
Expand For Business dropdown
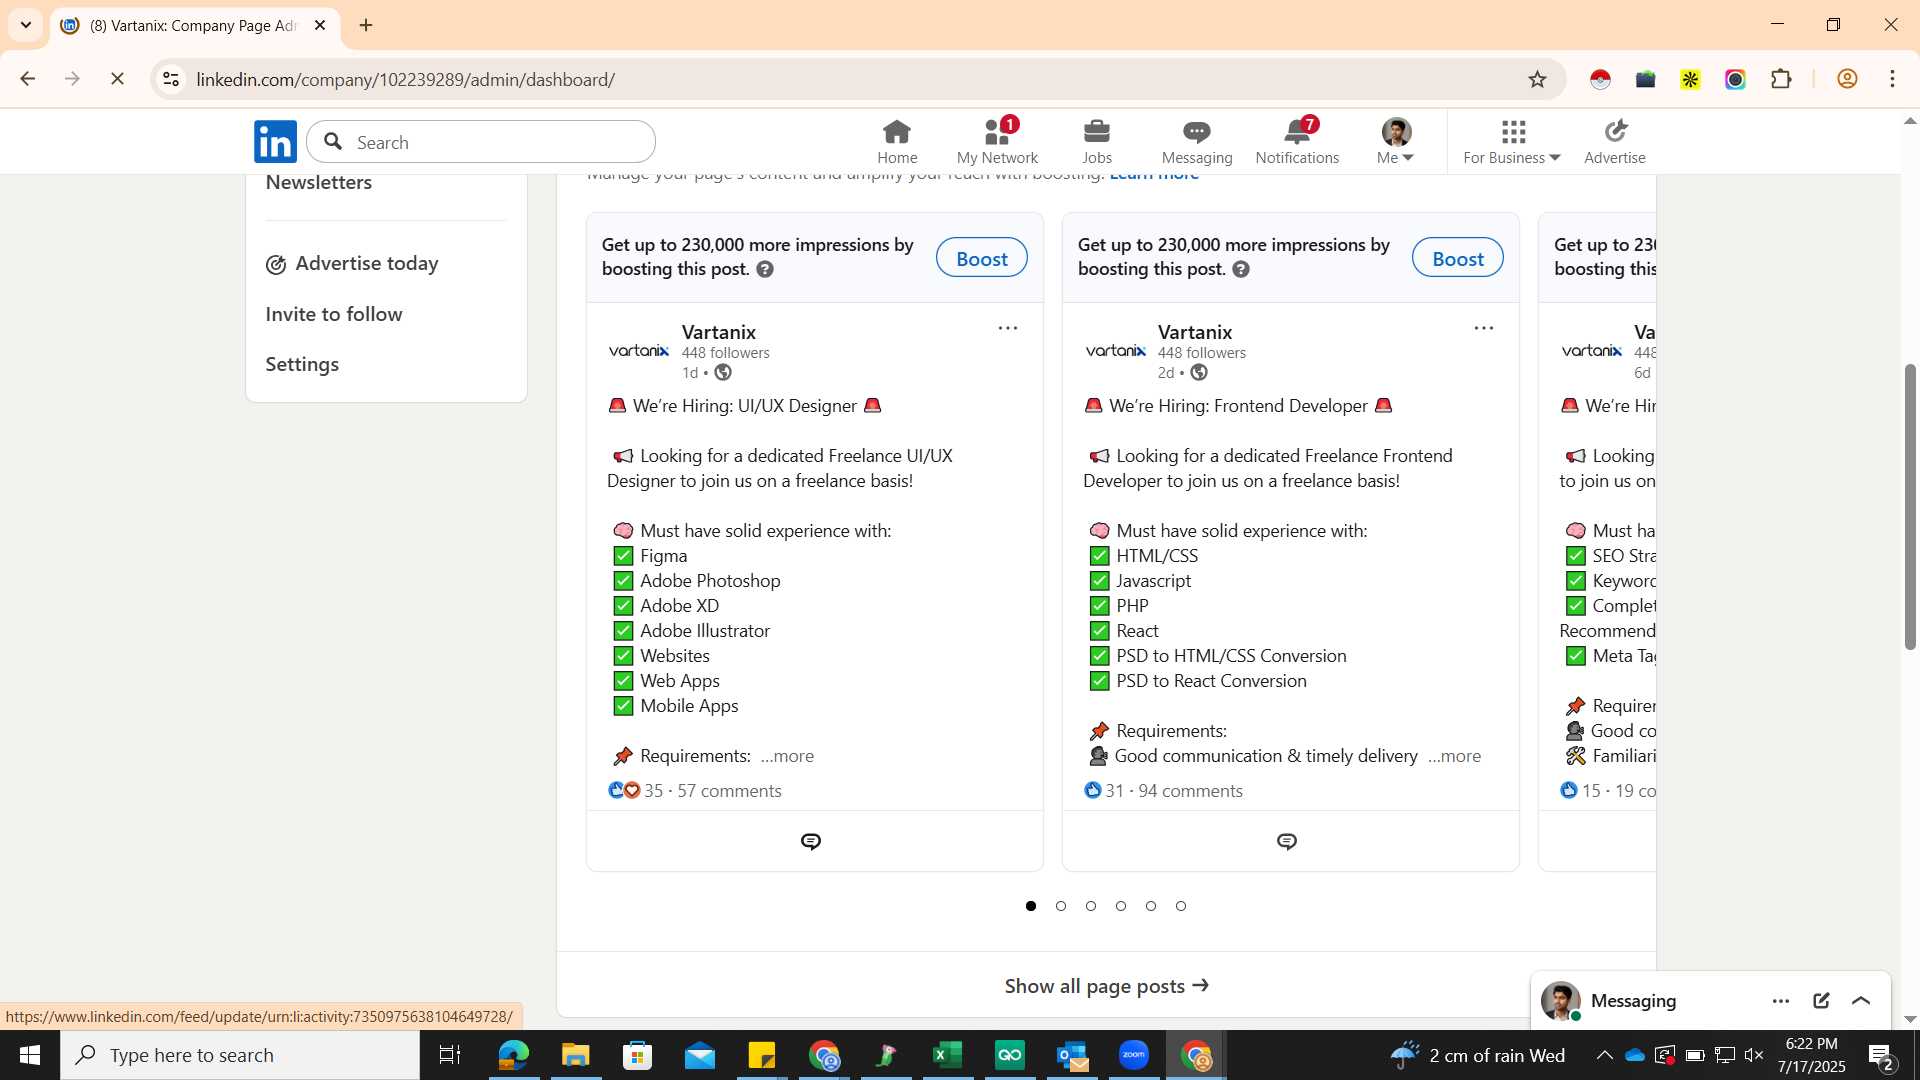[1512, 142]
